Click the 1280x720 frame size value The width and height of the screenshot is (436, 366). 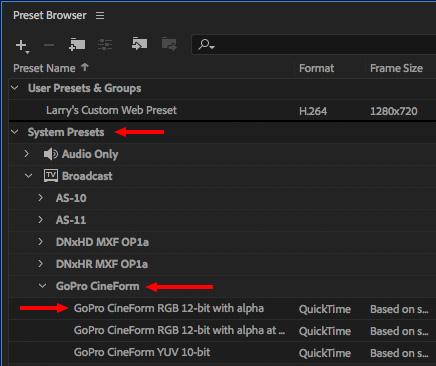click(394, 111)
